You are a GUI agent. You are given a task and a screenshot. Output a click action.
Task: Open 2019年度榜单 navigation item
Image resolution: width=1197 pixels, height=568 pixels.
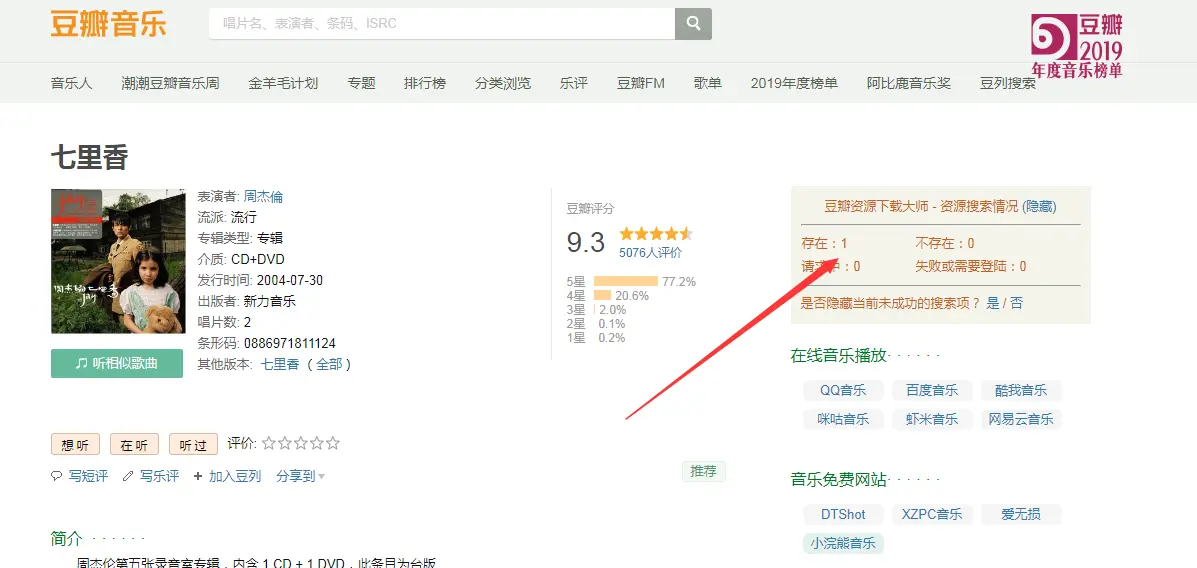[794, 83]
